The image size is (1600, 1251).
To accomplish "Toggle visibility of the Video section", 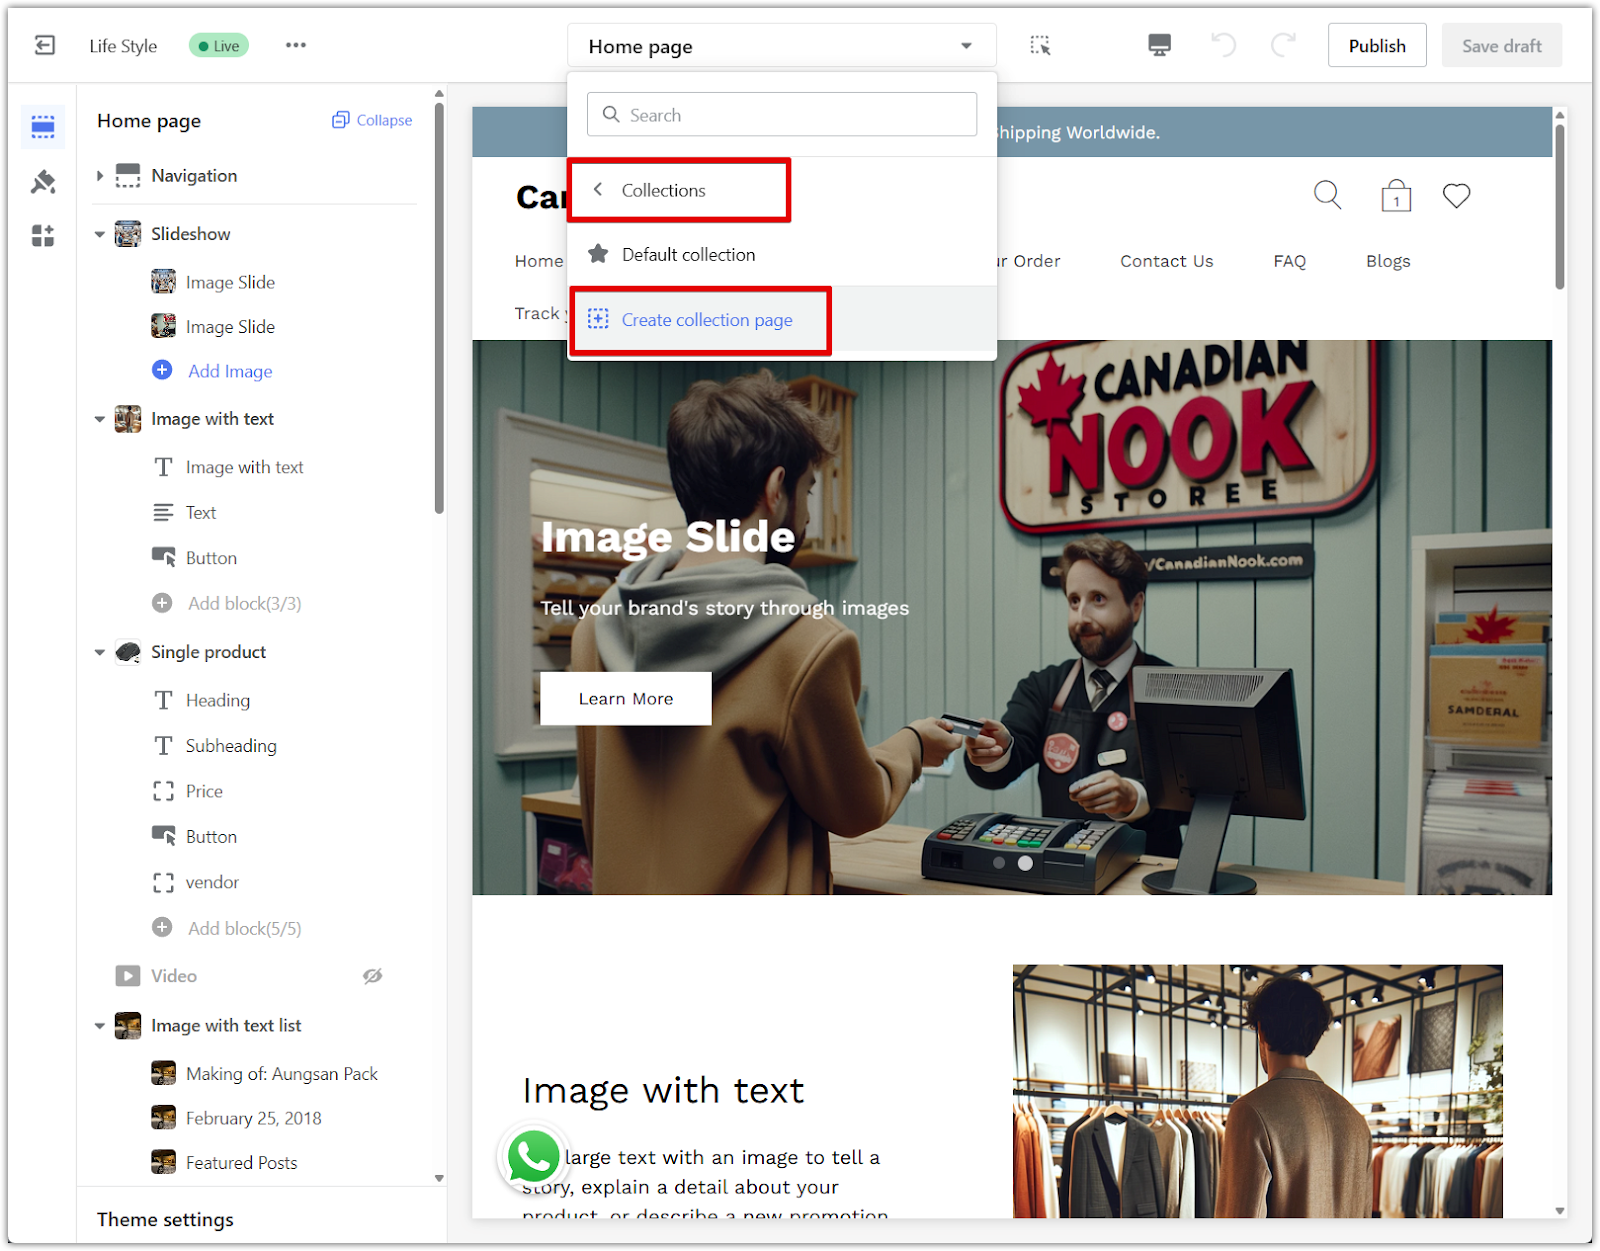I will coord(373,976).
